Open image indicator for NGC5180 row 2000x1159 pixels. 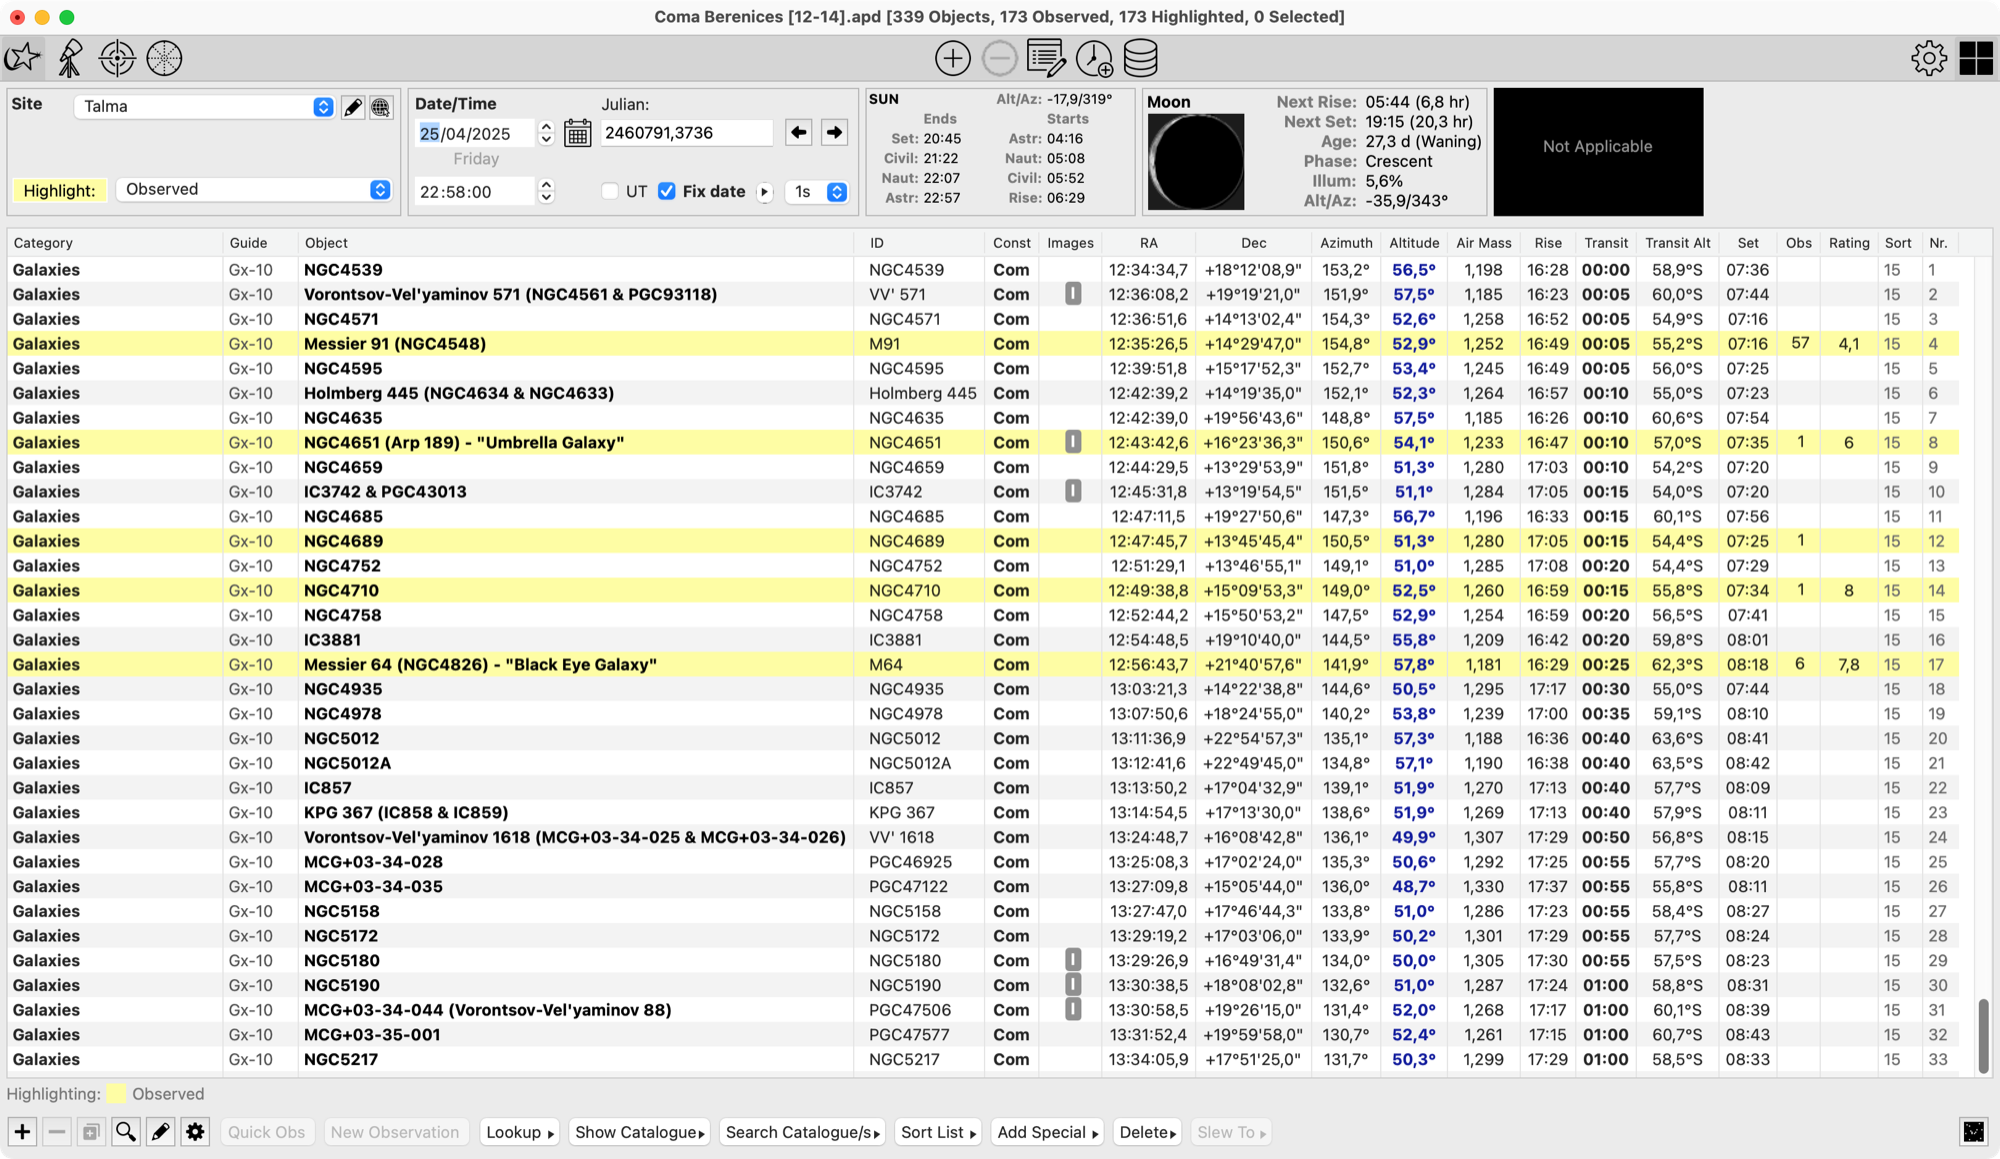[x=1072, y=960]
